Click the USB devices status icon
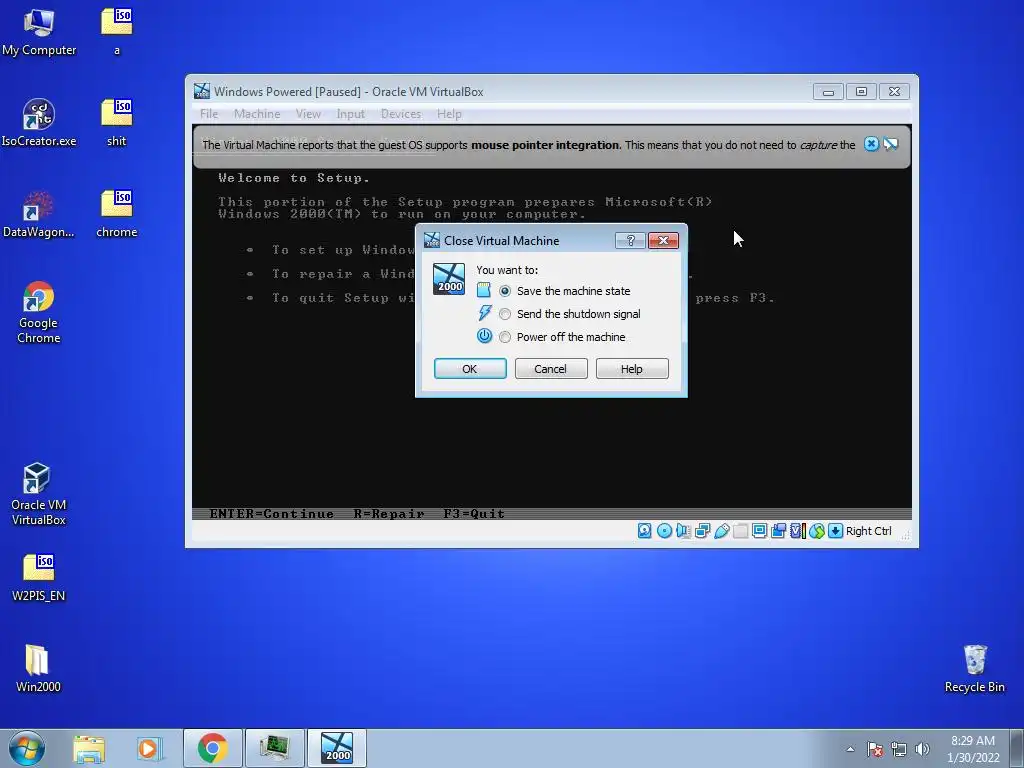 [722, 531]
